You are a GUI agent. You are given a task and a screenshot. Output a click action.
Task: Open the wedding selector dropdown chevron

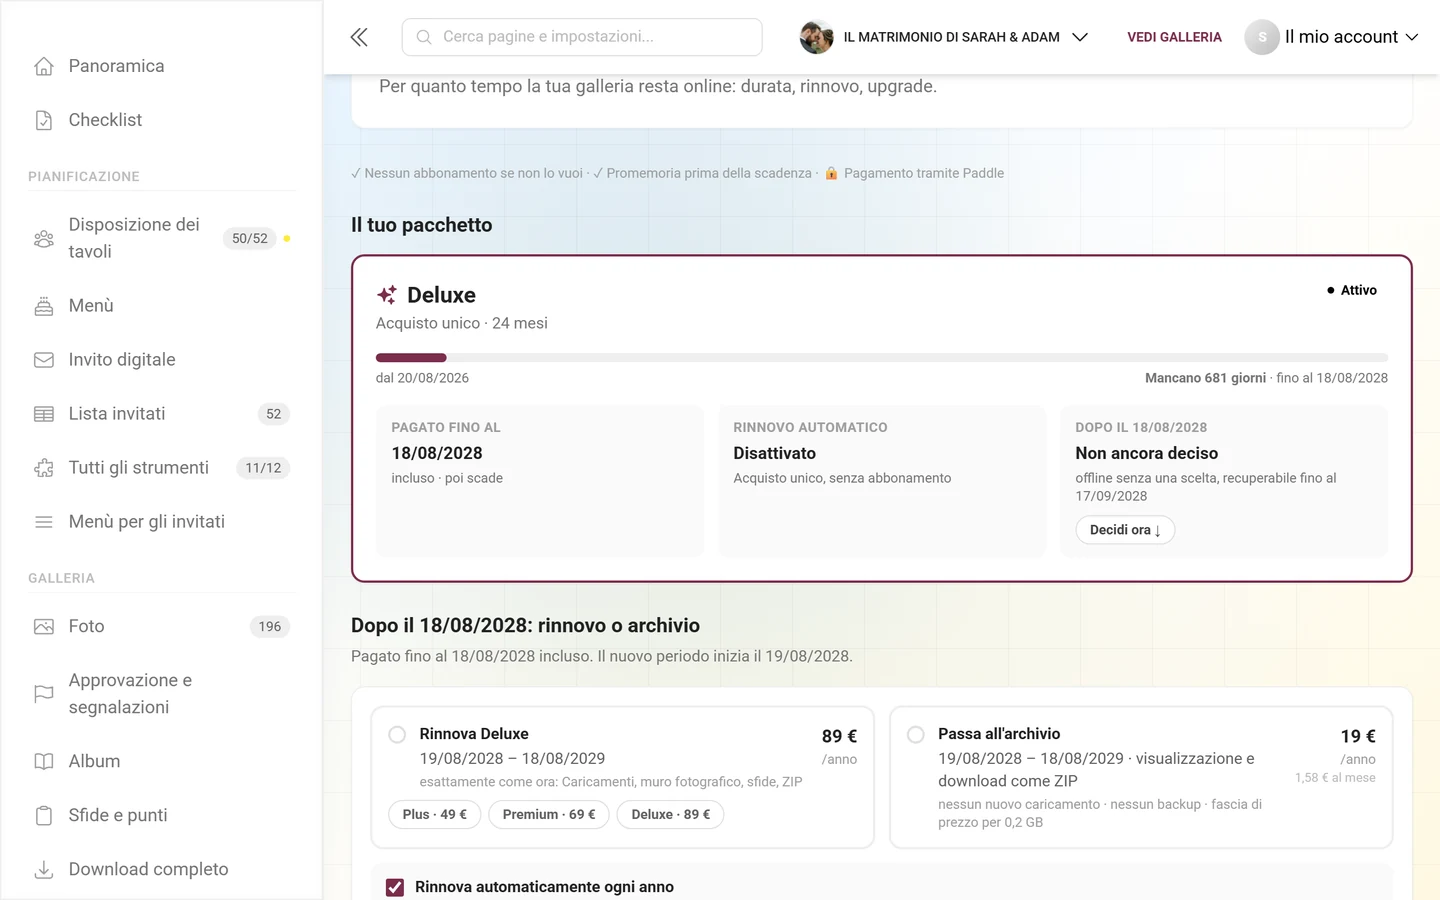click(x=1080, y=37)
